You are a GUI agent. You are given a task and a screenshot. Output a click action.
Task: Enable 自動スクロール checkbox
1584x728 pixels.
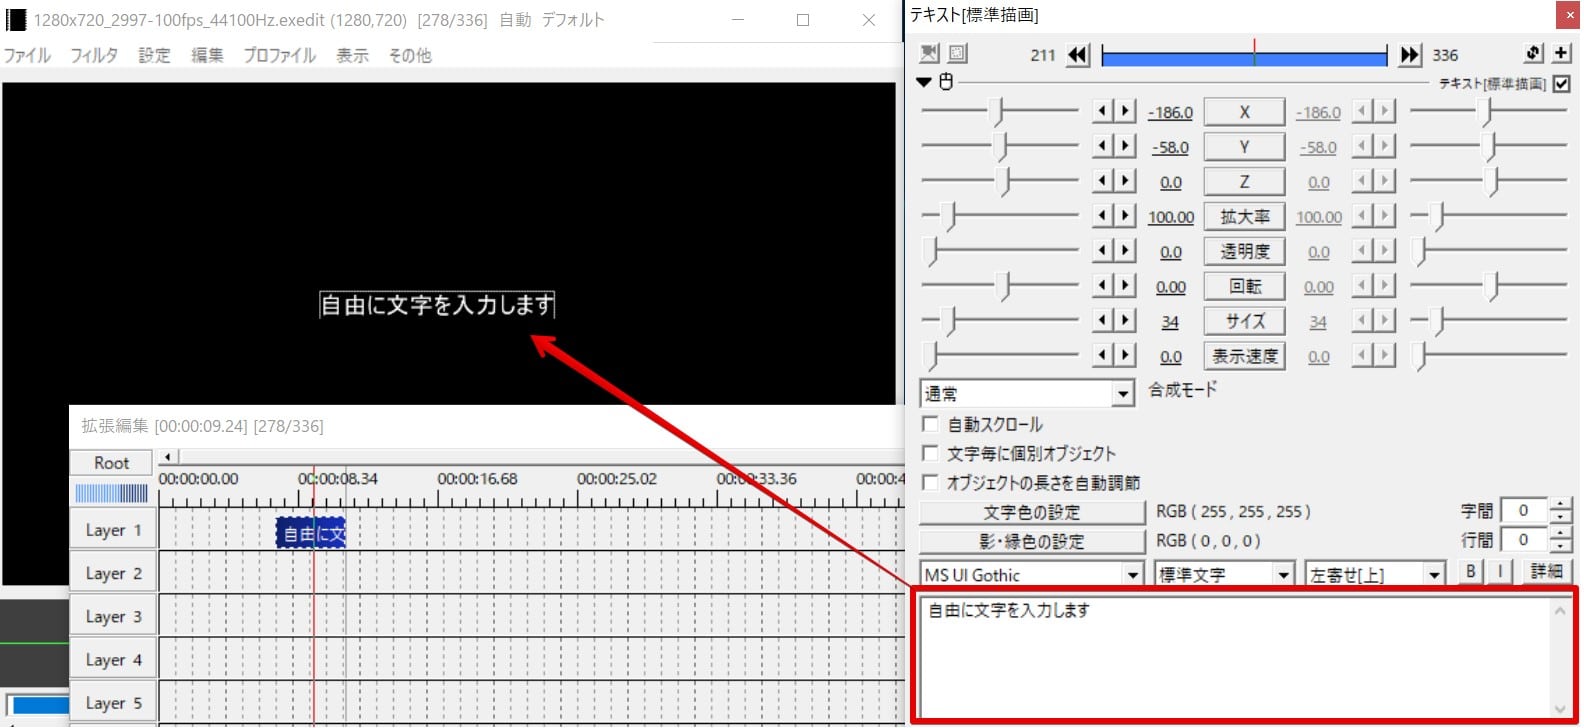(x=930, y=424)
